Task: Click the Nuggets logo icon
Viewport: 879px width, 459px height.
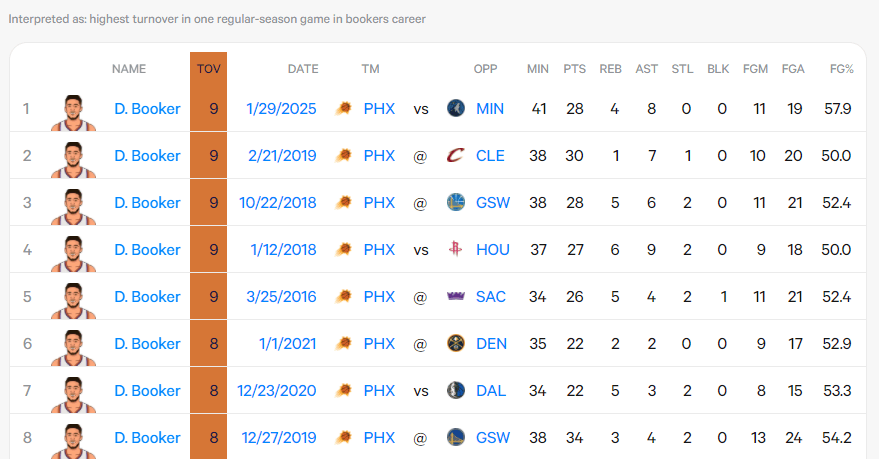Action: tap(456, 343)
